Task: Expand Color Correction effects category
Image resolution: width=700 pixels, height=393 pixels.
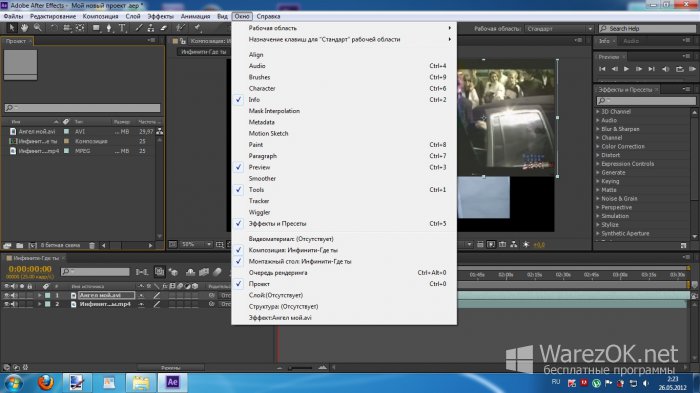Action: click(598, 146)
